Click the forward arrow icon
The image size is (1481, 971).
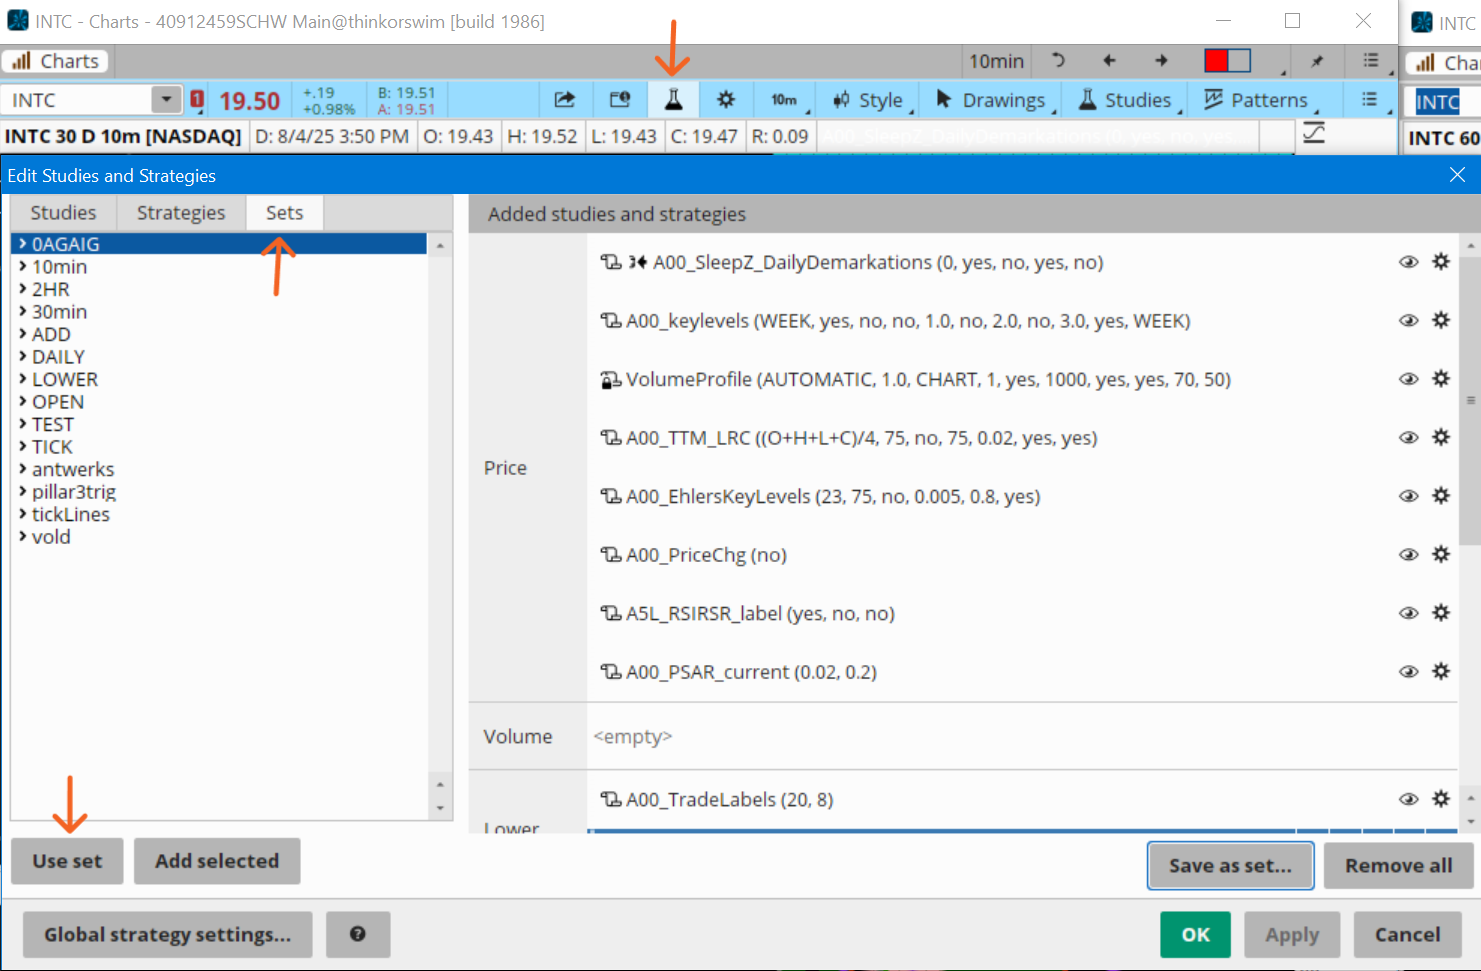point(1161,61)
